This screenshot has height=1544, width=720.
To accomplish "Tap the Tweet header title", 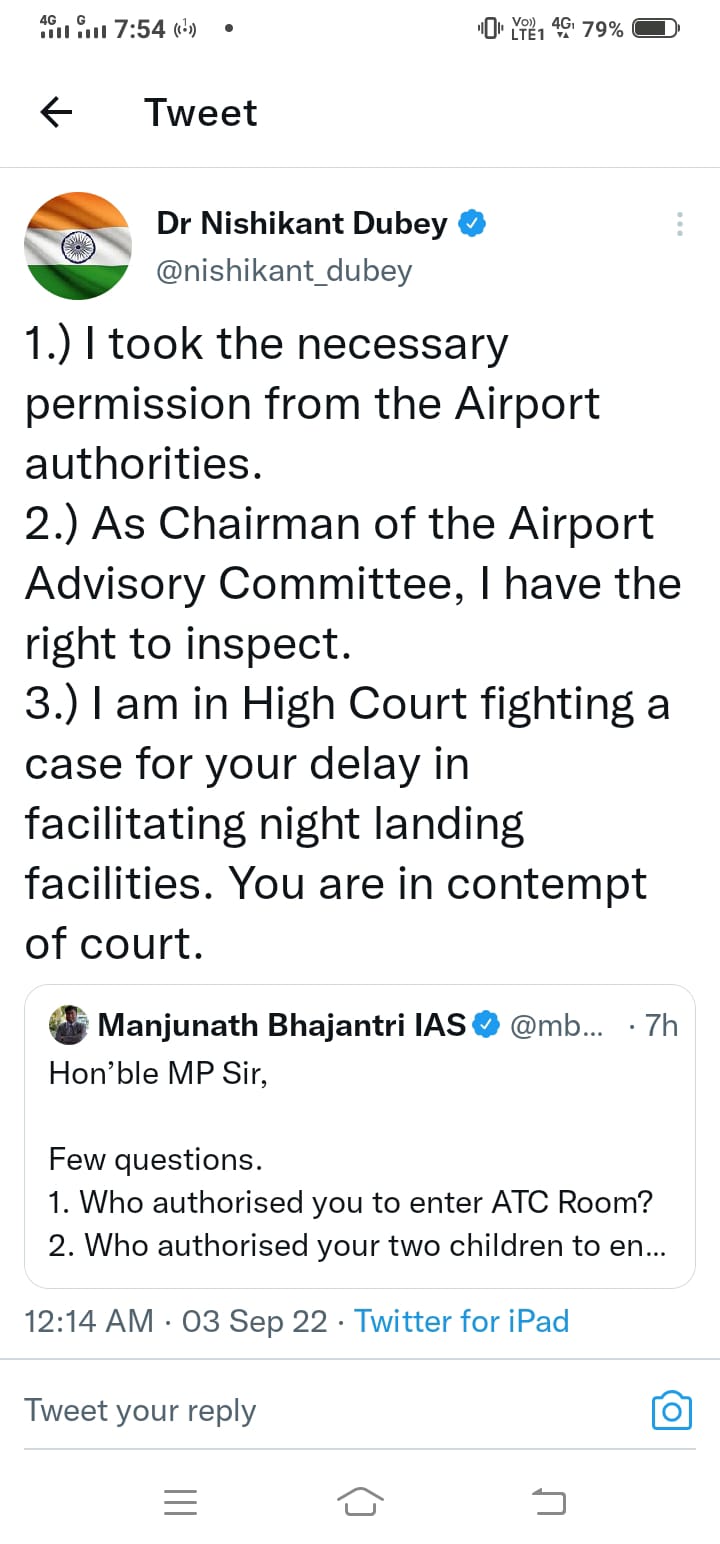I will (200, 113).
